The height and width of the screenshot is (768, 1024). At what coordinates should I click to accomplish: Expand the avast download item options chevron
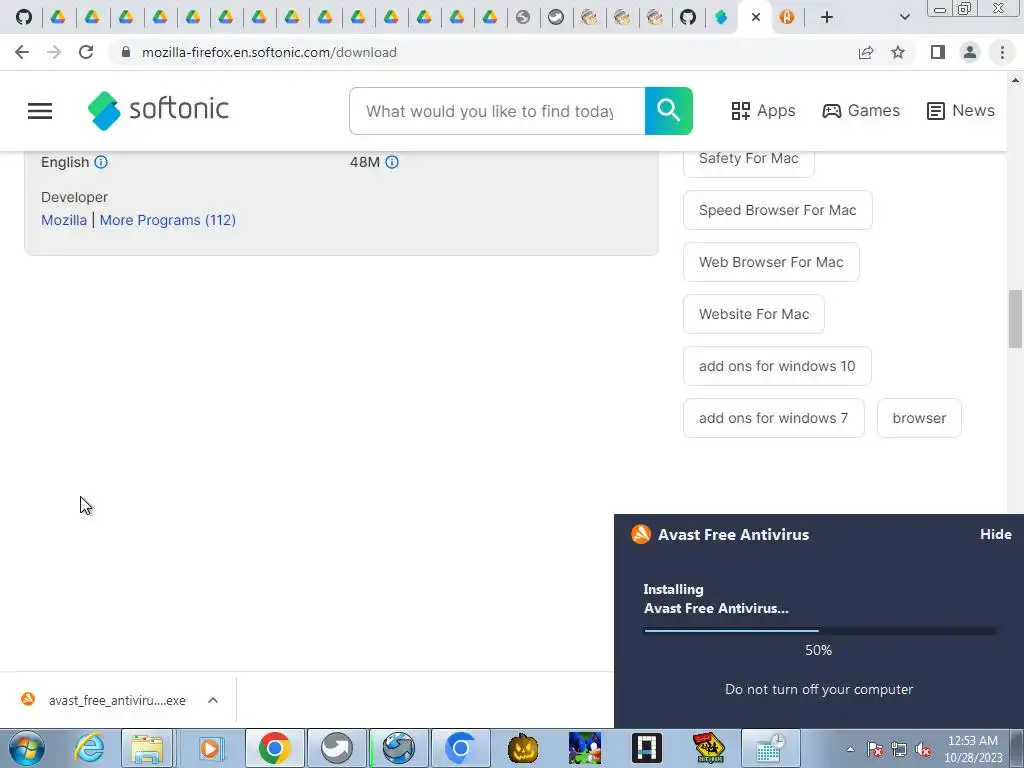pyautogui.click(x=213, y=700)
